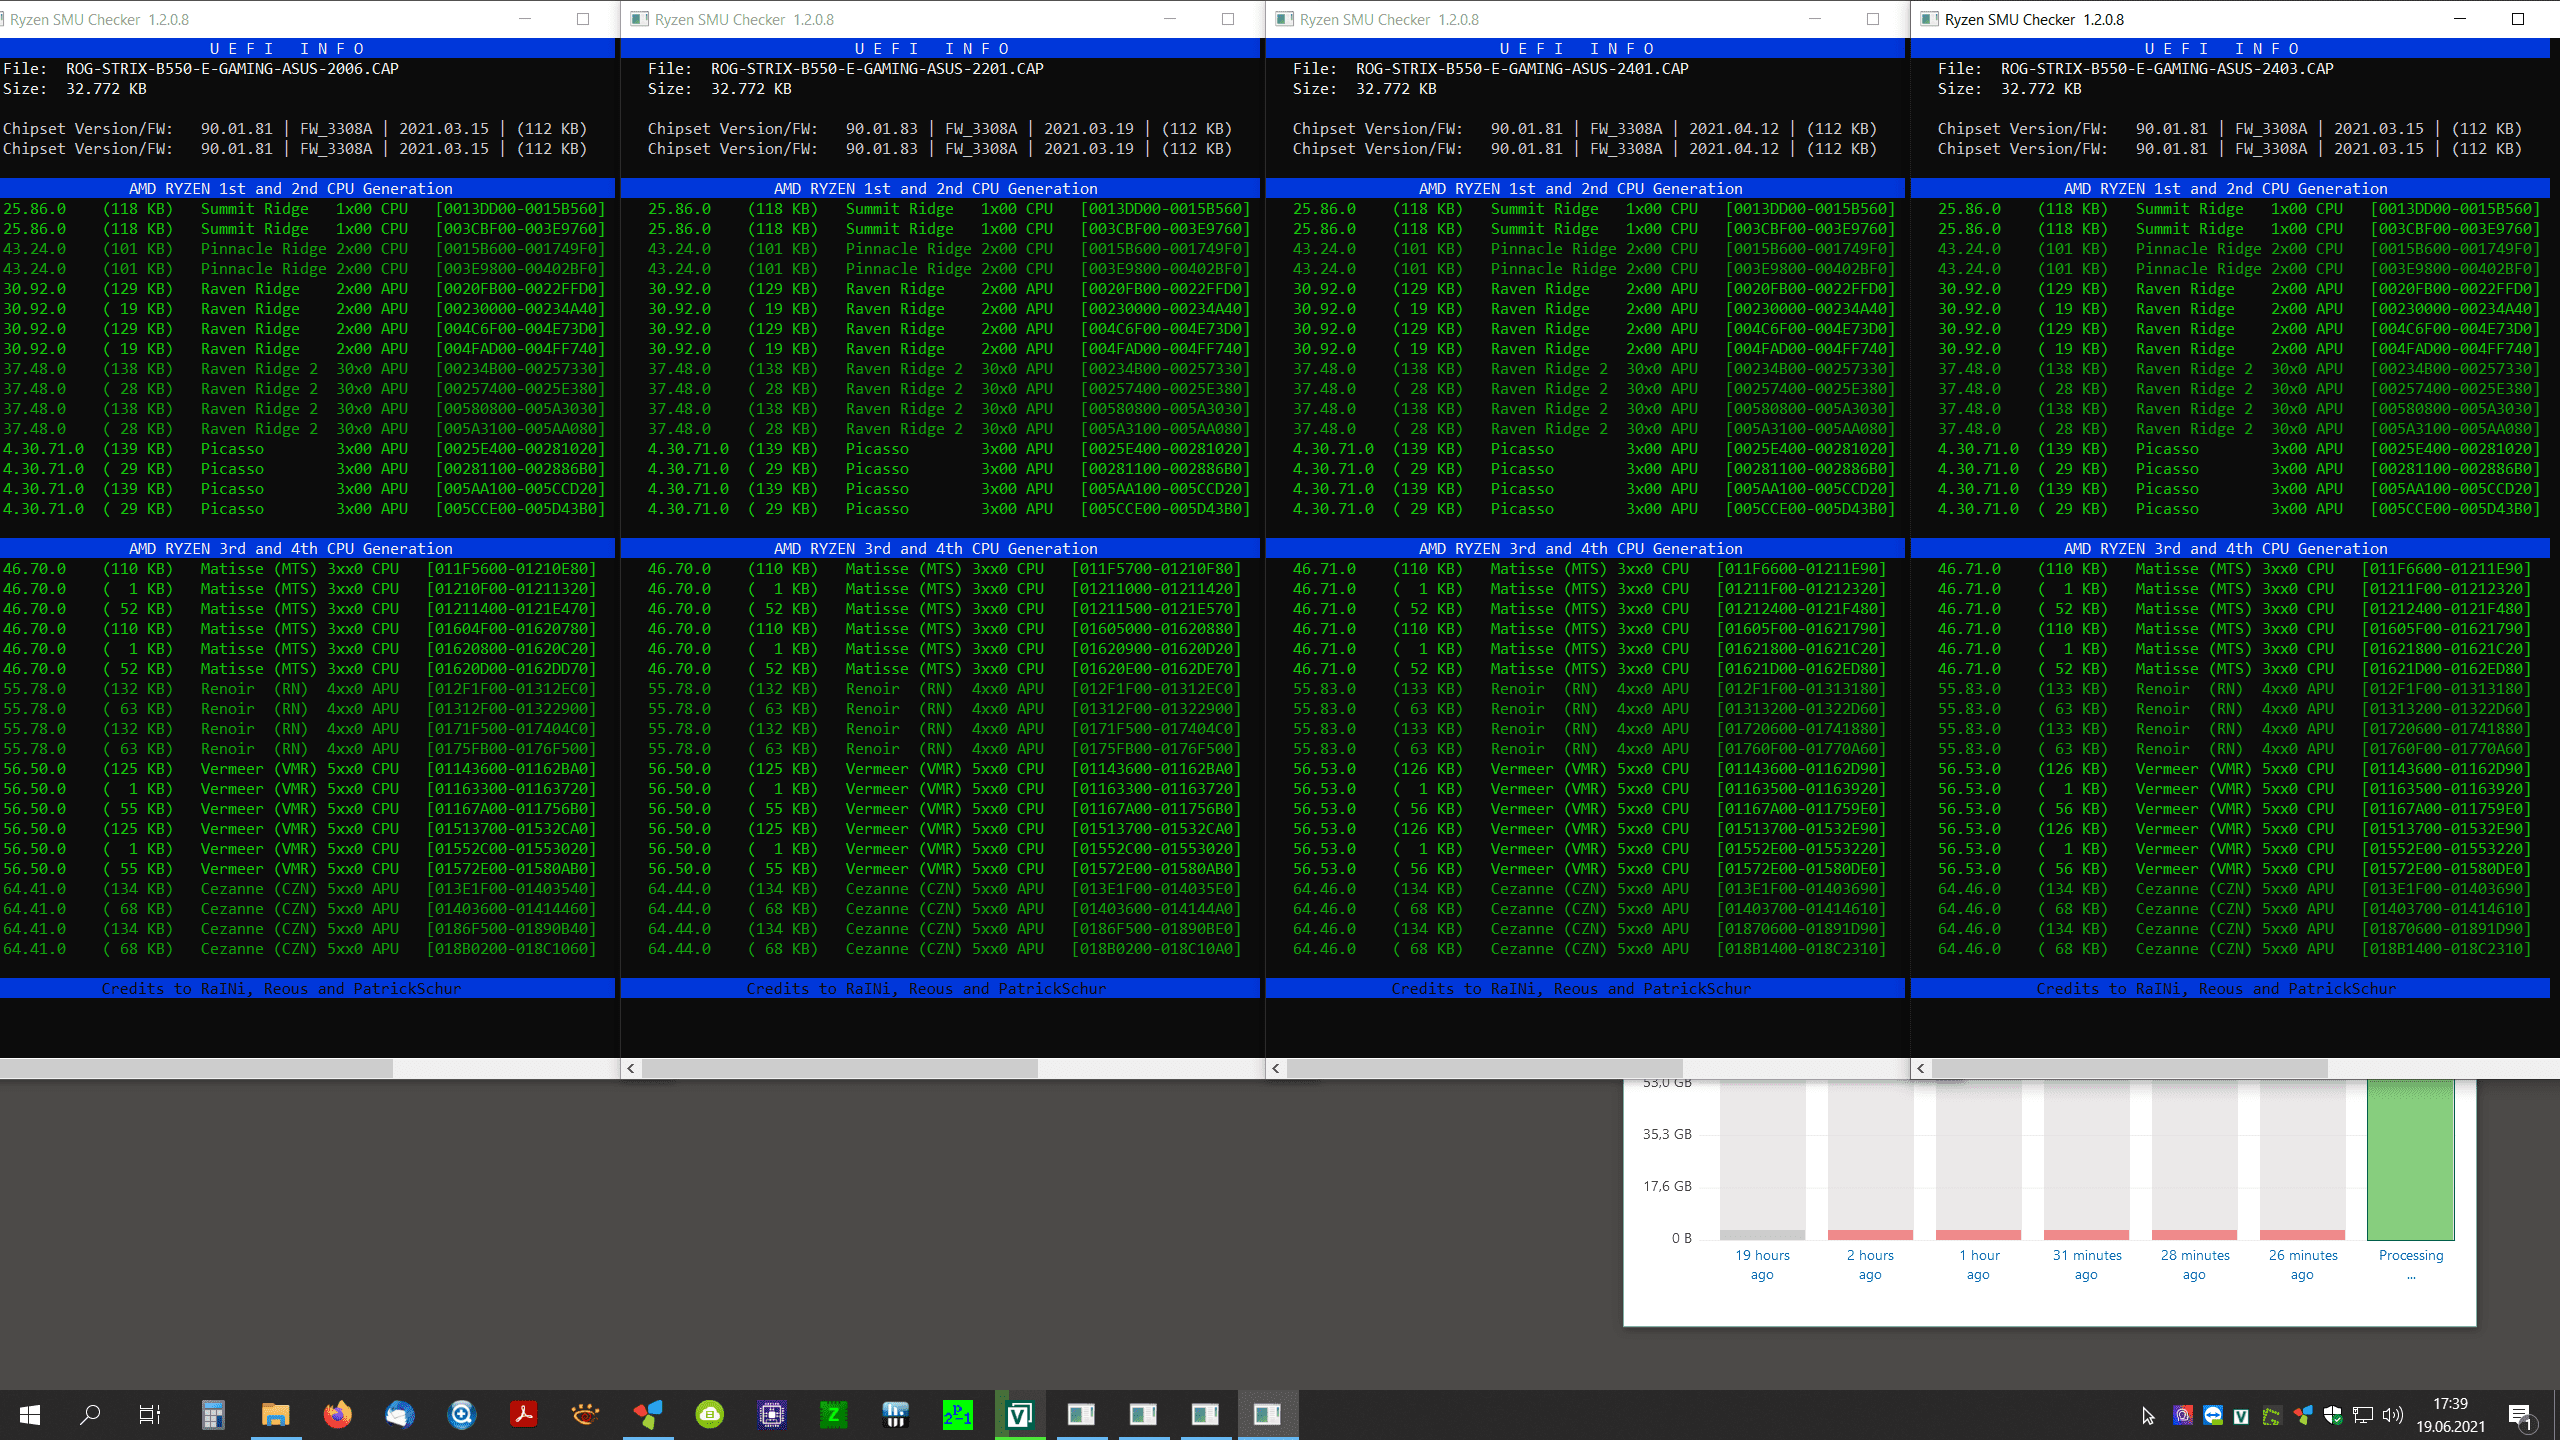Click window icon of the 2201.CAP SMU Checker

[x=639, y=19]
